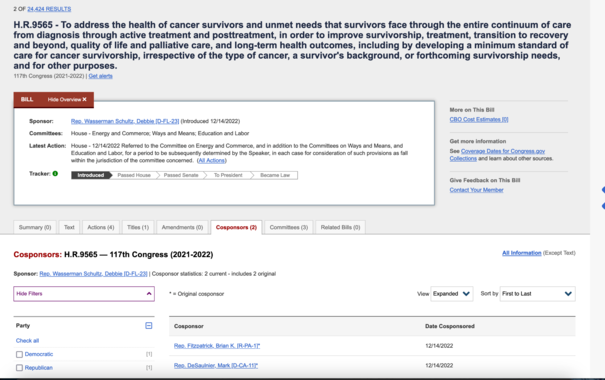Collapse the Hide Filters panel
The height and width of the screenshot is (380, 605).
(x=84, y=294)
